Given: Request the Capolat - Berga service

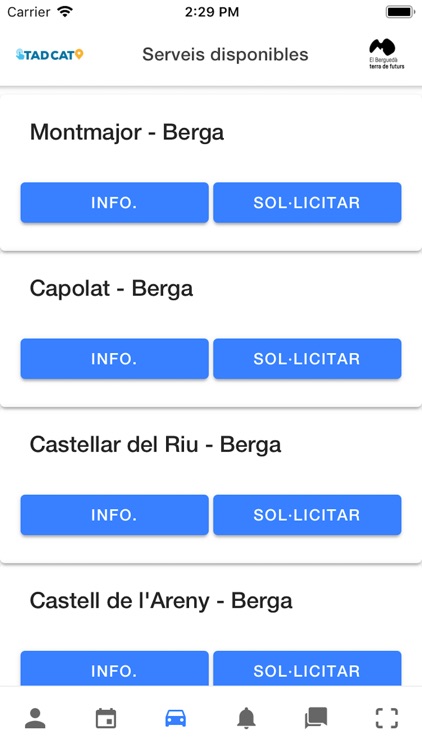Looking at the screenshot, I should pyautogui.click(x=307, y=359).
